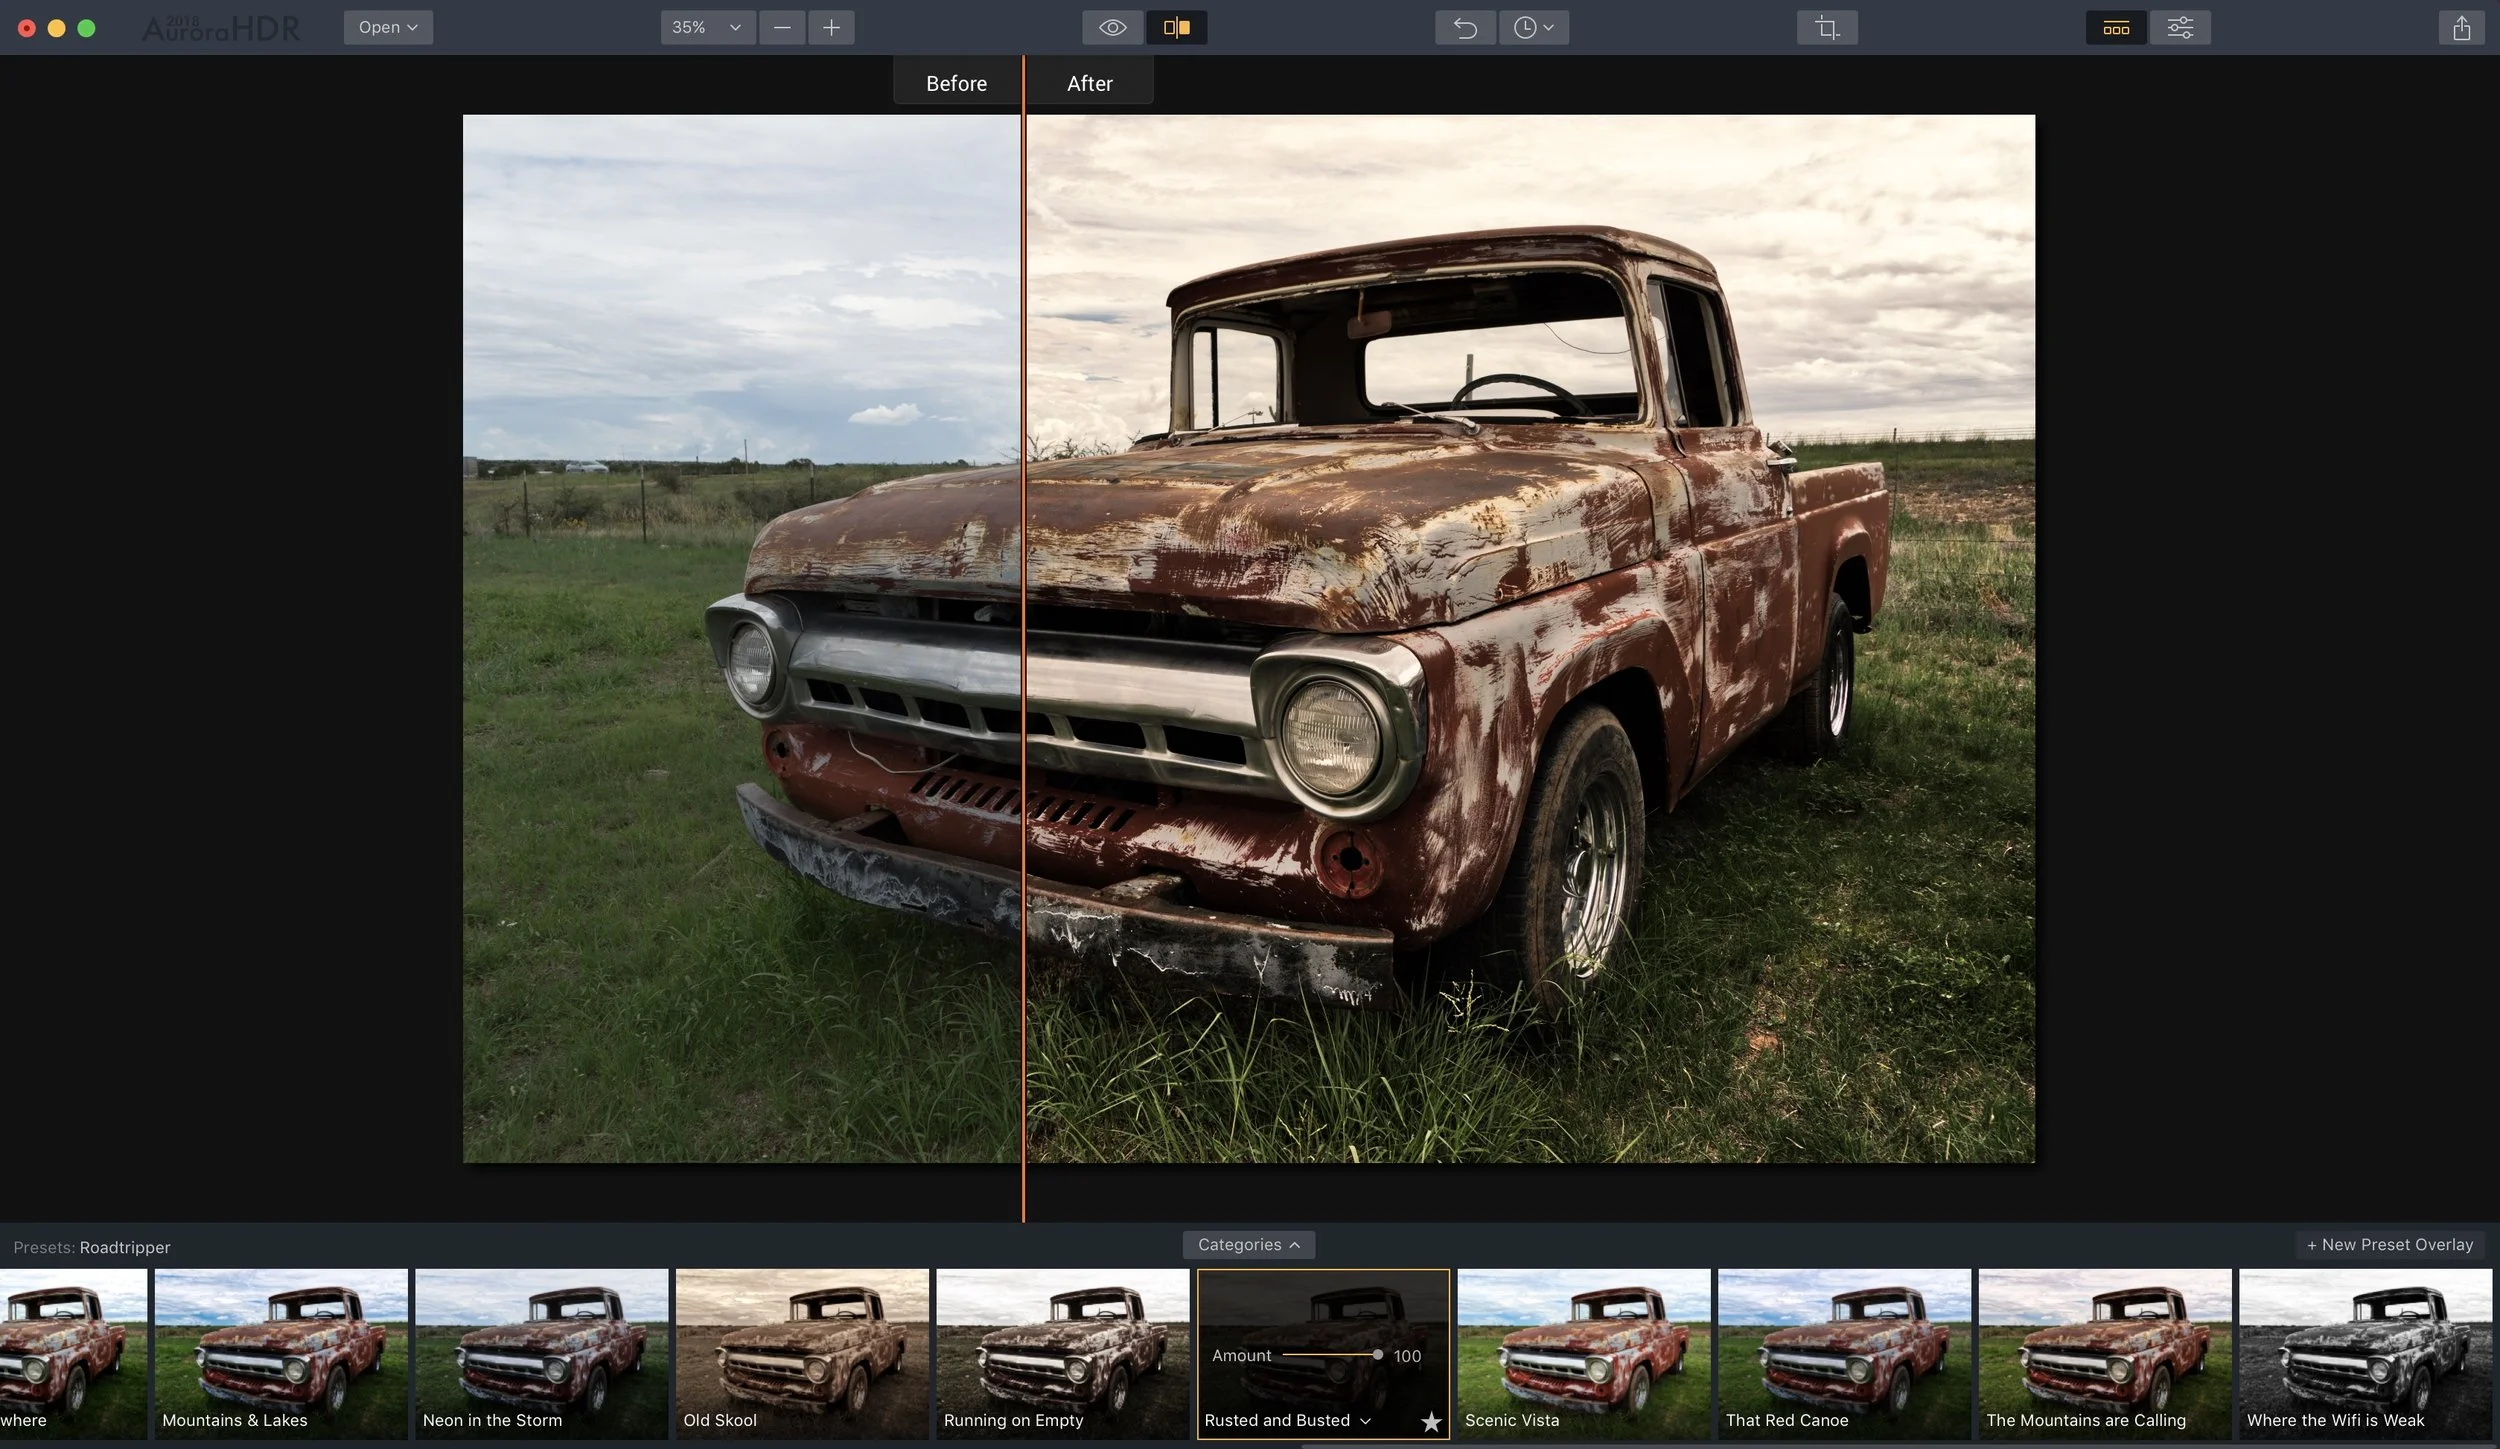Select the crop tool
This screenshot has width=2500, height=1449.
click(1827, 28)
